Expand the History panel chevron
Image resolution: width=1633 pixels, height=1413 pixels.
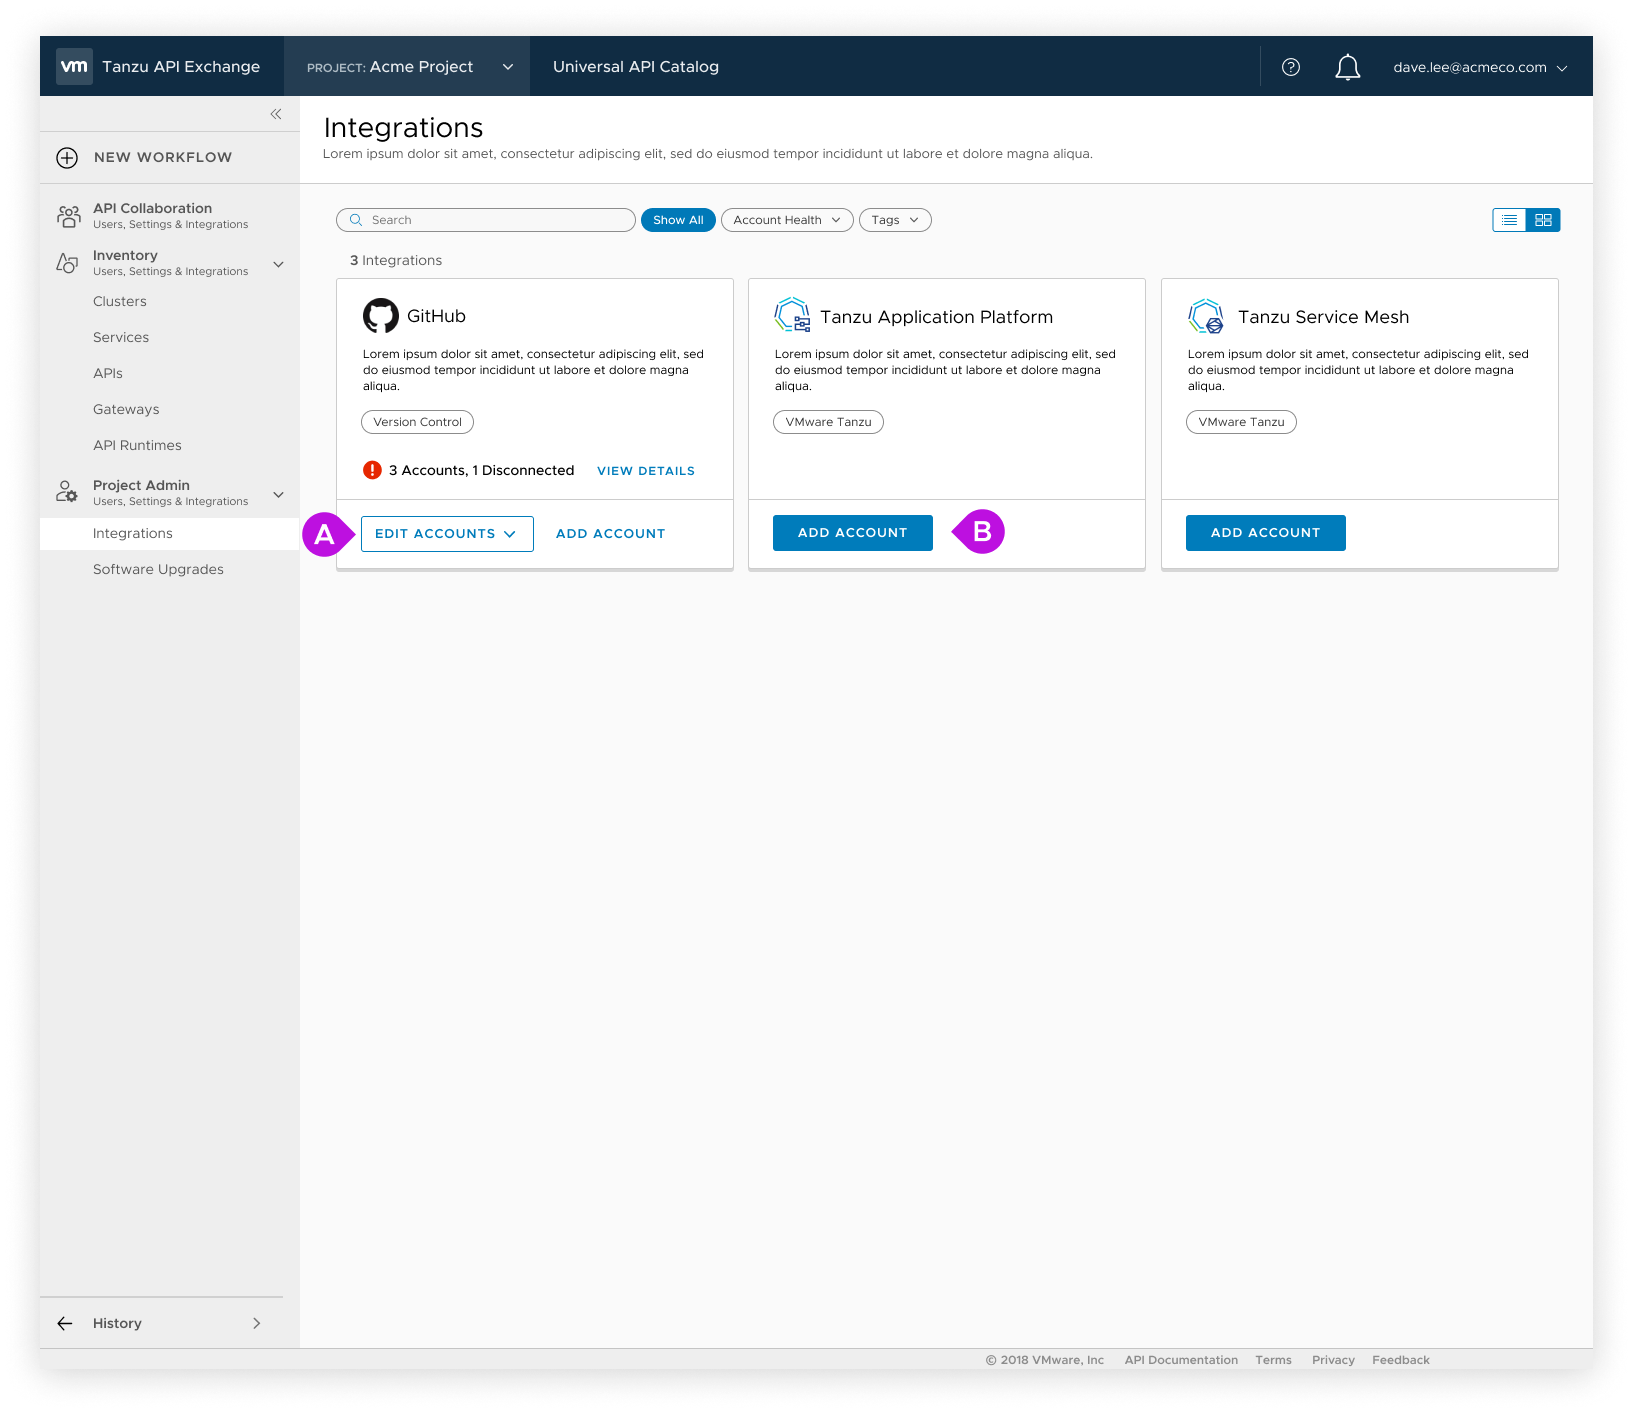click(x=257, y=1323)
